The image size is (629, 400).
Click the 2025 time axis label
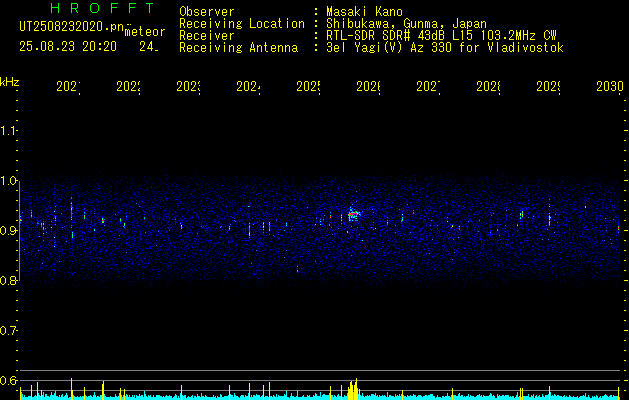308,86
